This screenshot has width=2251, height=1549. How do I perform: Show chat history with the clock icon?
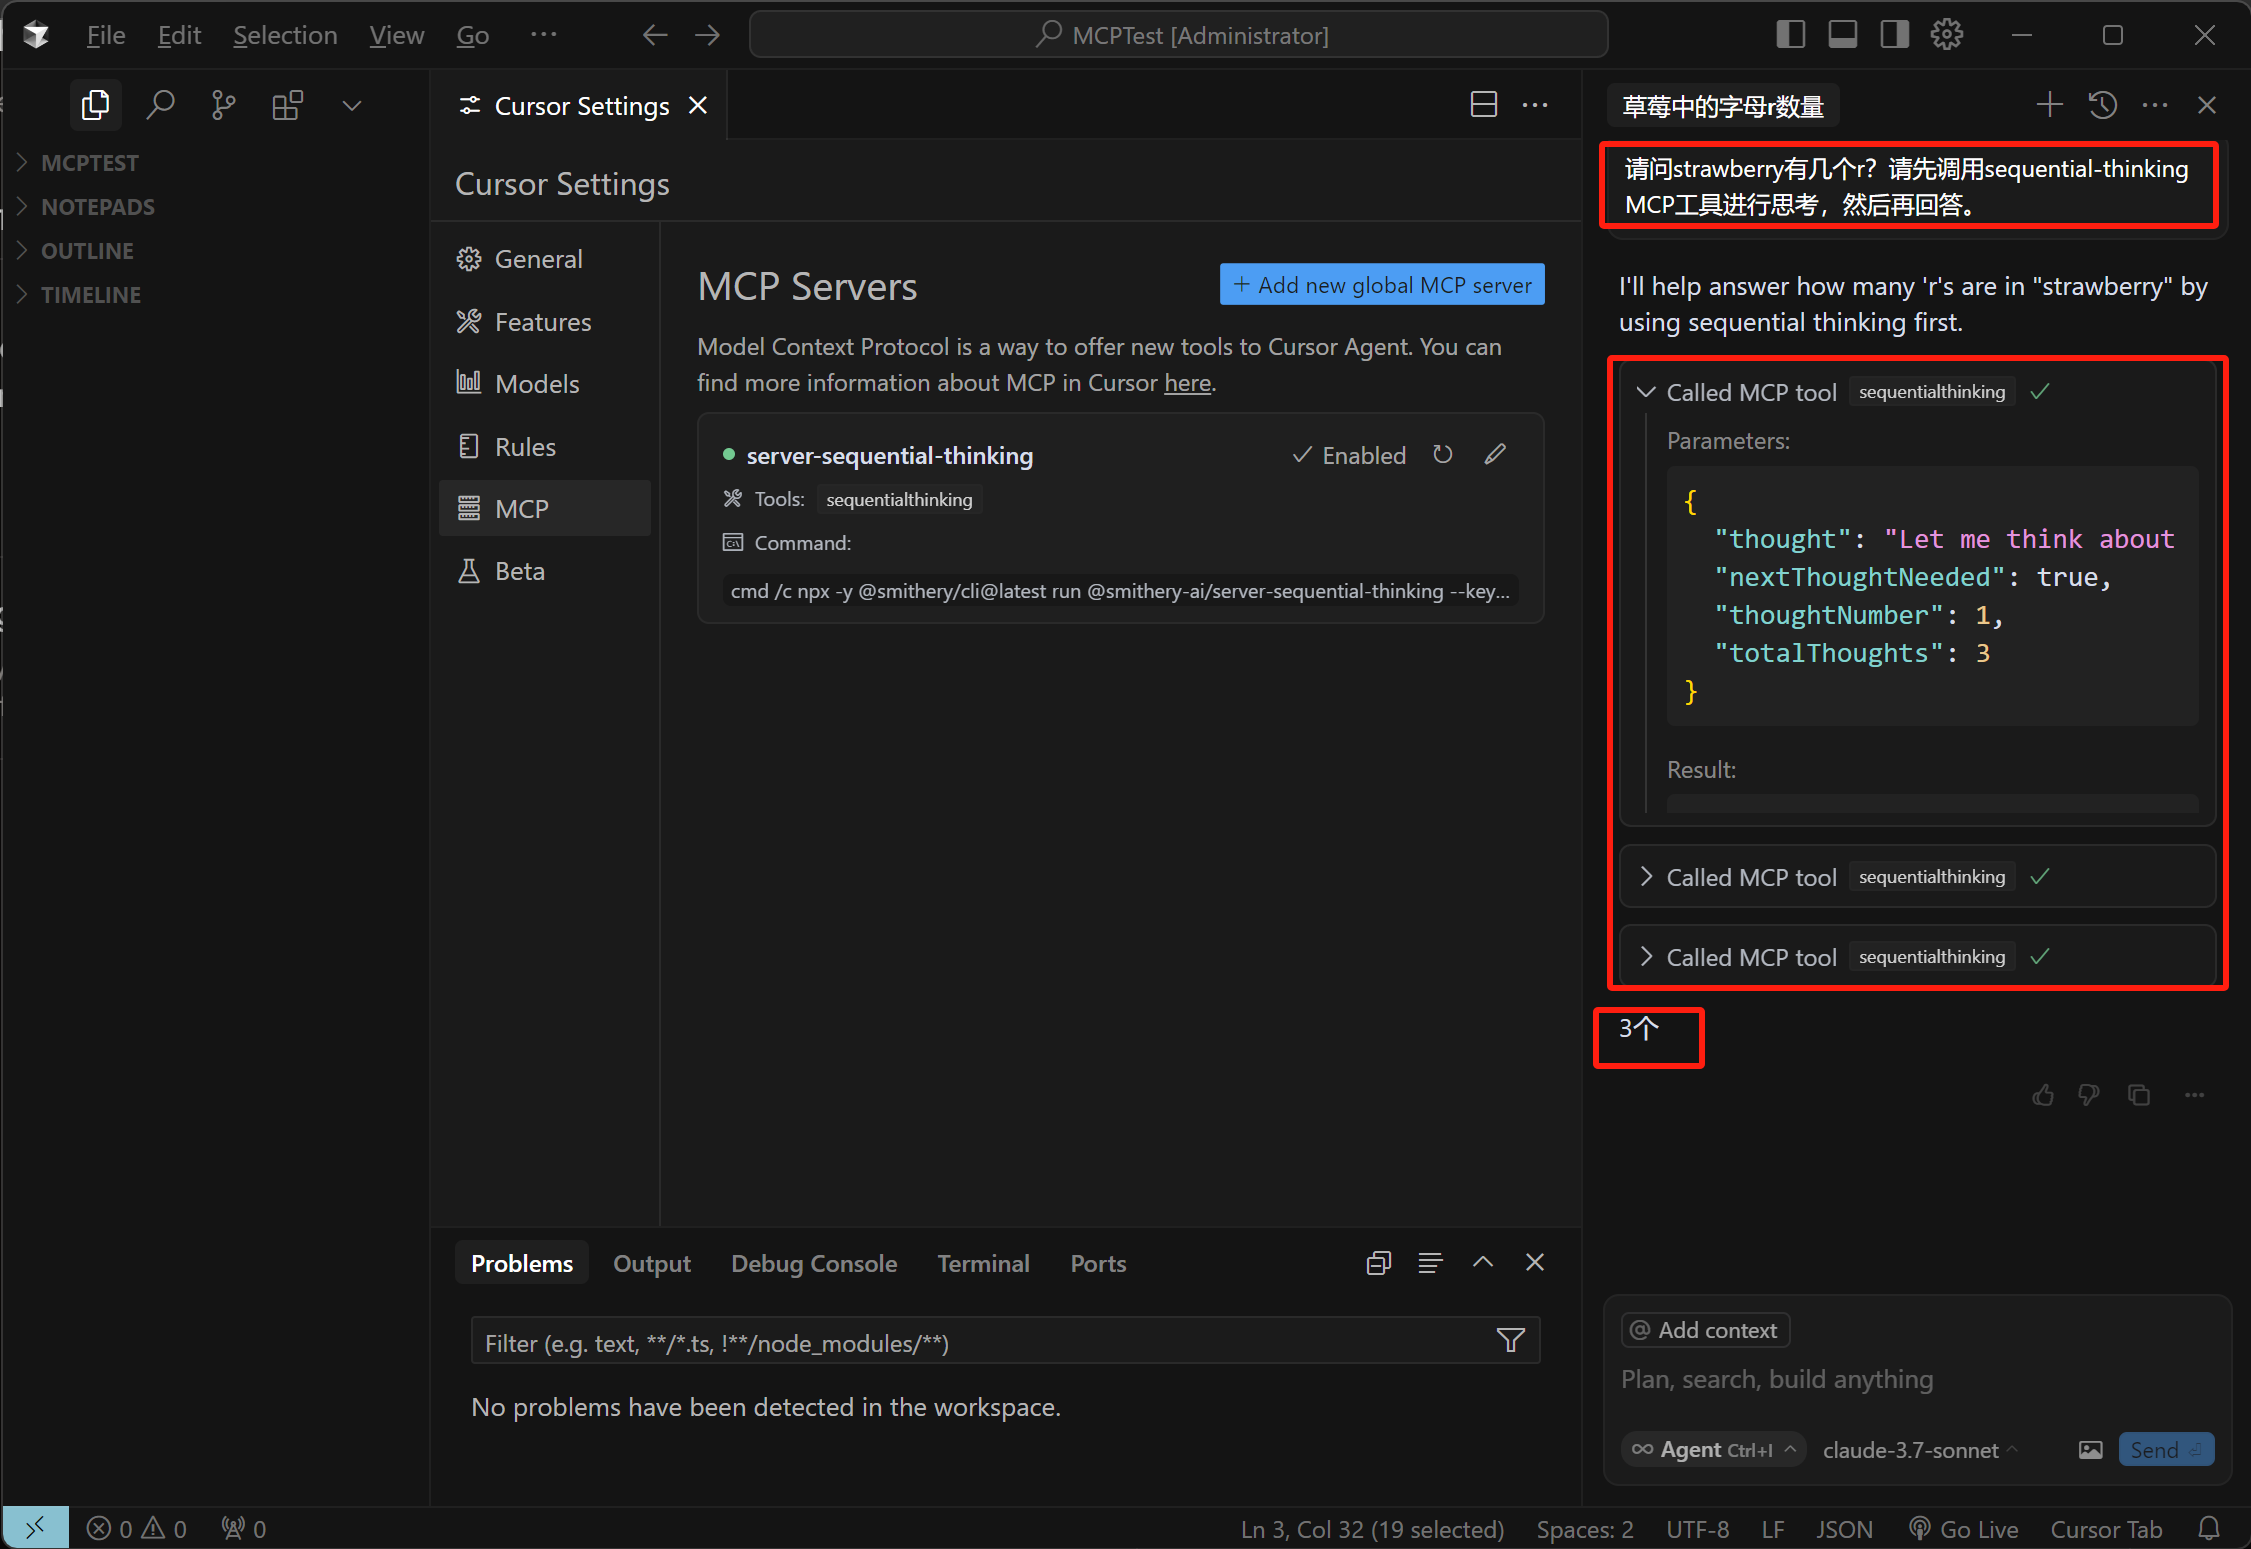(x=2102, y=105)
